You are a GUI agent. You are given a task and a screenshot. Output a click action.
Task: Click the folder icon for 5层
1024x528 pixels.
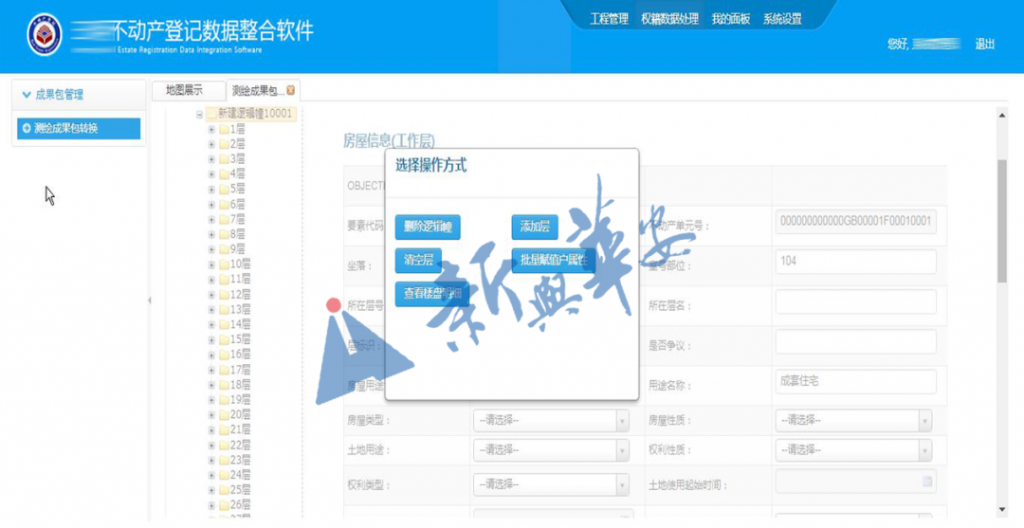point(224,188)
